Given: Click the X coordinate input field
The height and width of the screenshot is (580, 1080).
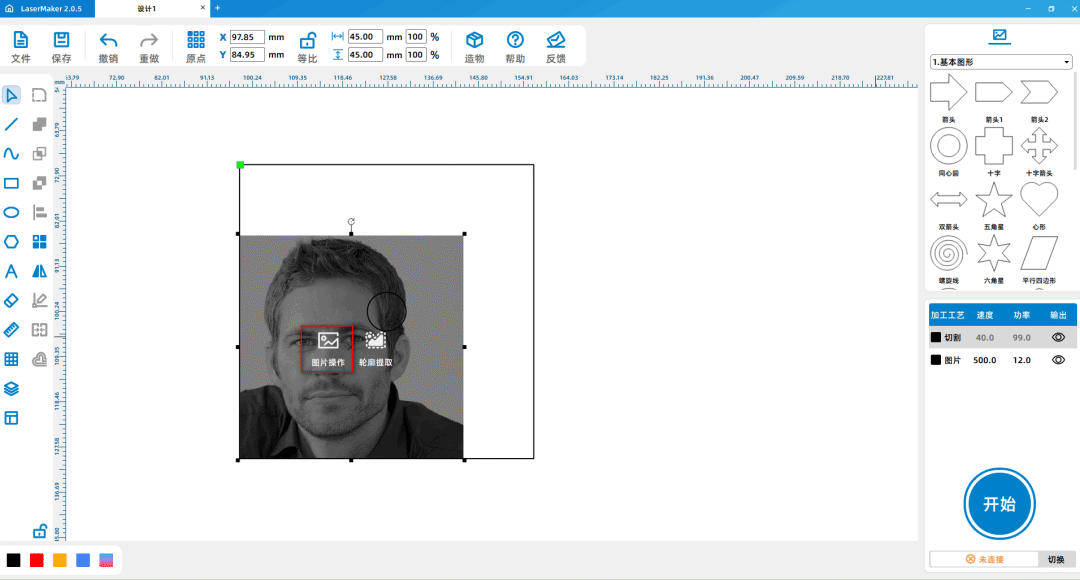Looking at the screenshot, I should click(x=247, y=37).
